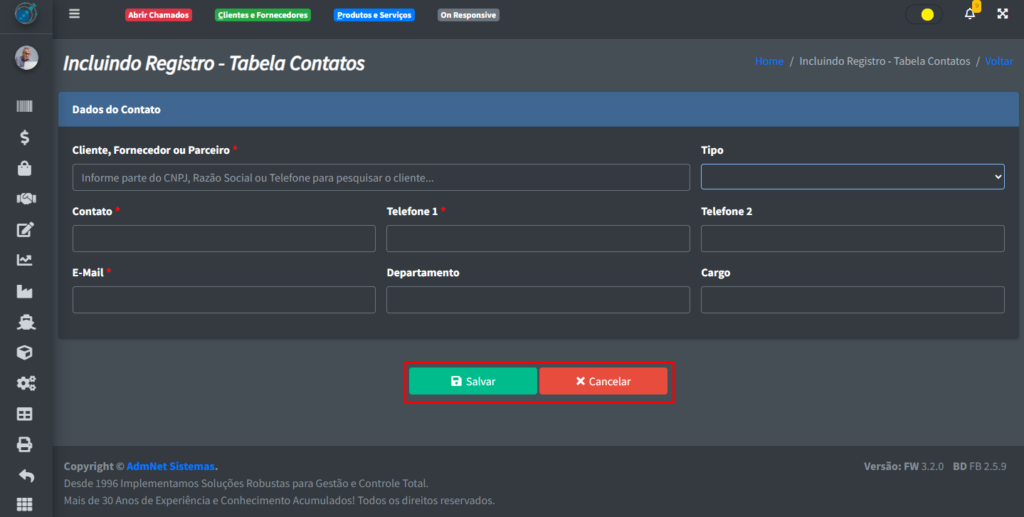This screenshot has height=517, width=1024.
Task: Toggle the dark/light theme switch
Action: pos(923,15)
